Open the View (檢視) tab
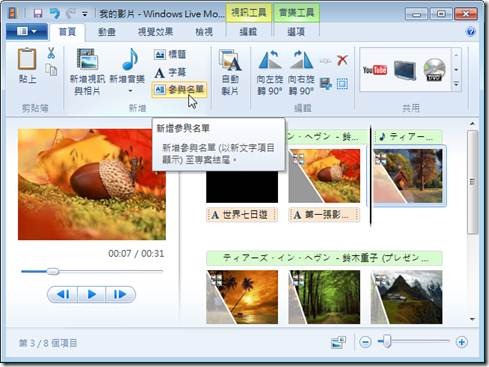This screenshot has height=367, width=489. coord(204,32)
